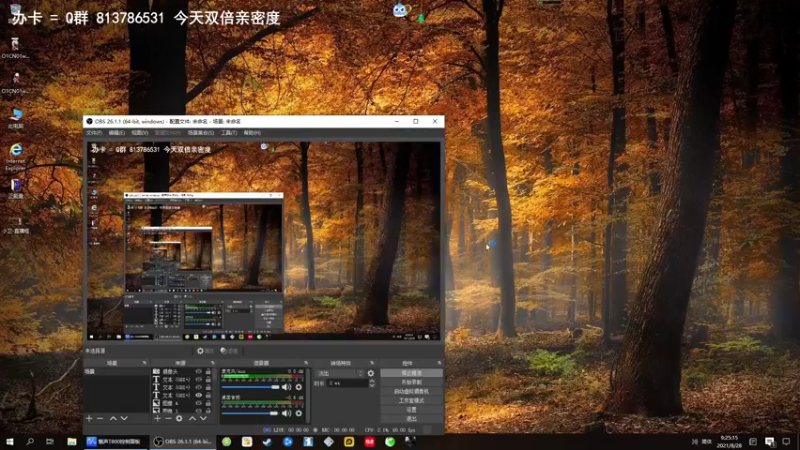Screen dimensions: 800x450
Task: Open the Steam icon on the taskbar
Action: click(267, 442)
